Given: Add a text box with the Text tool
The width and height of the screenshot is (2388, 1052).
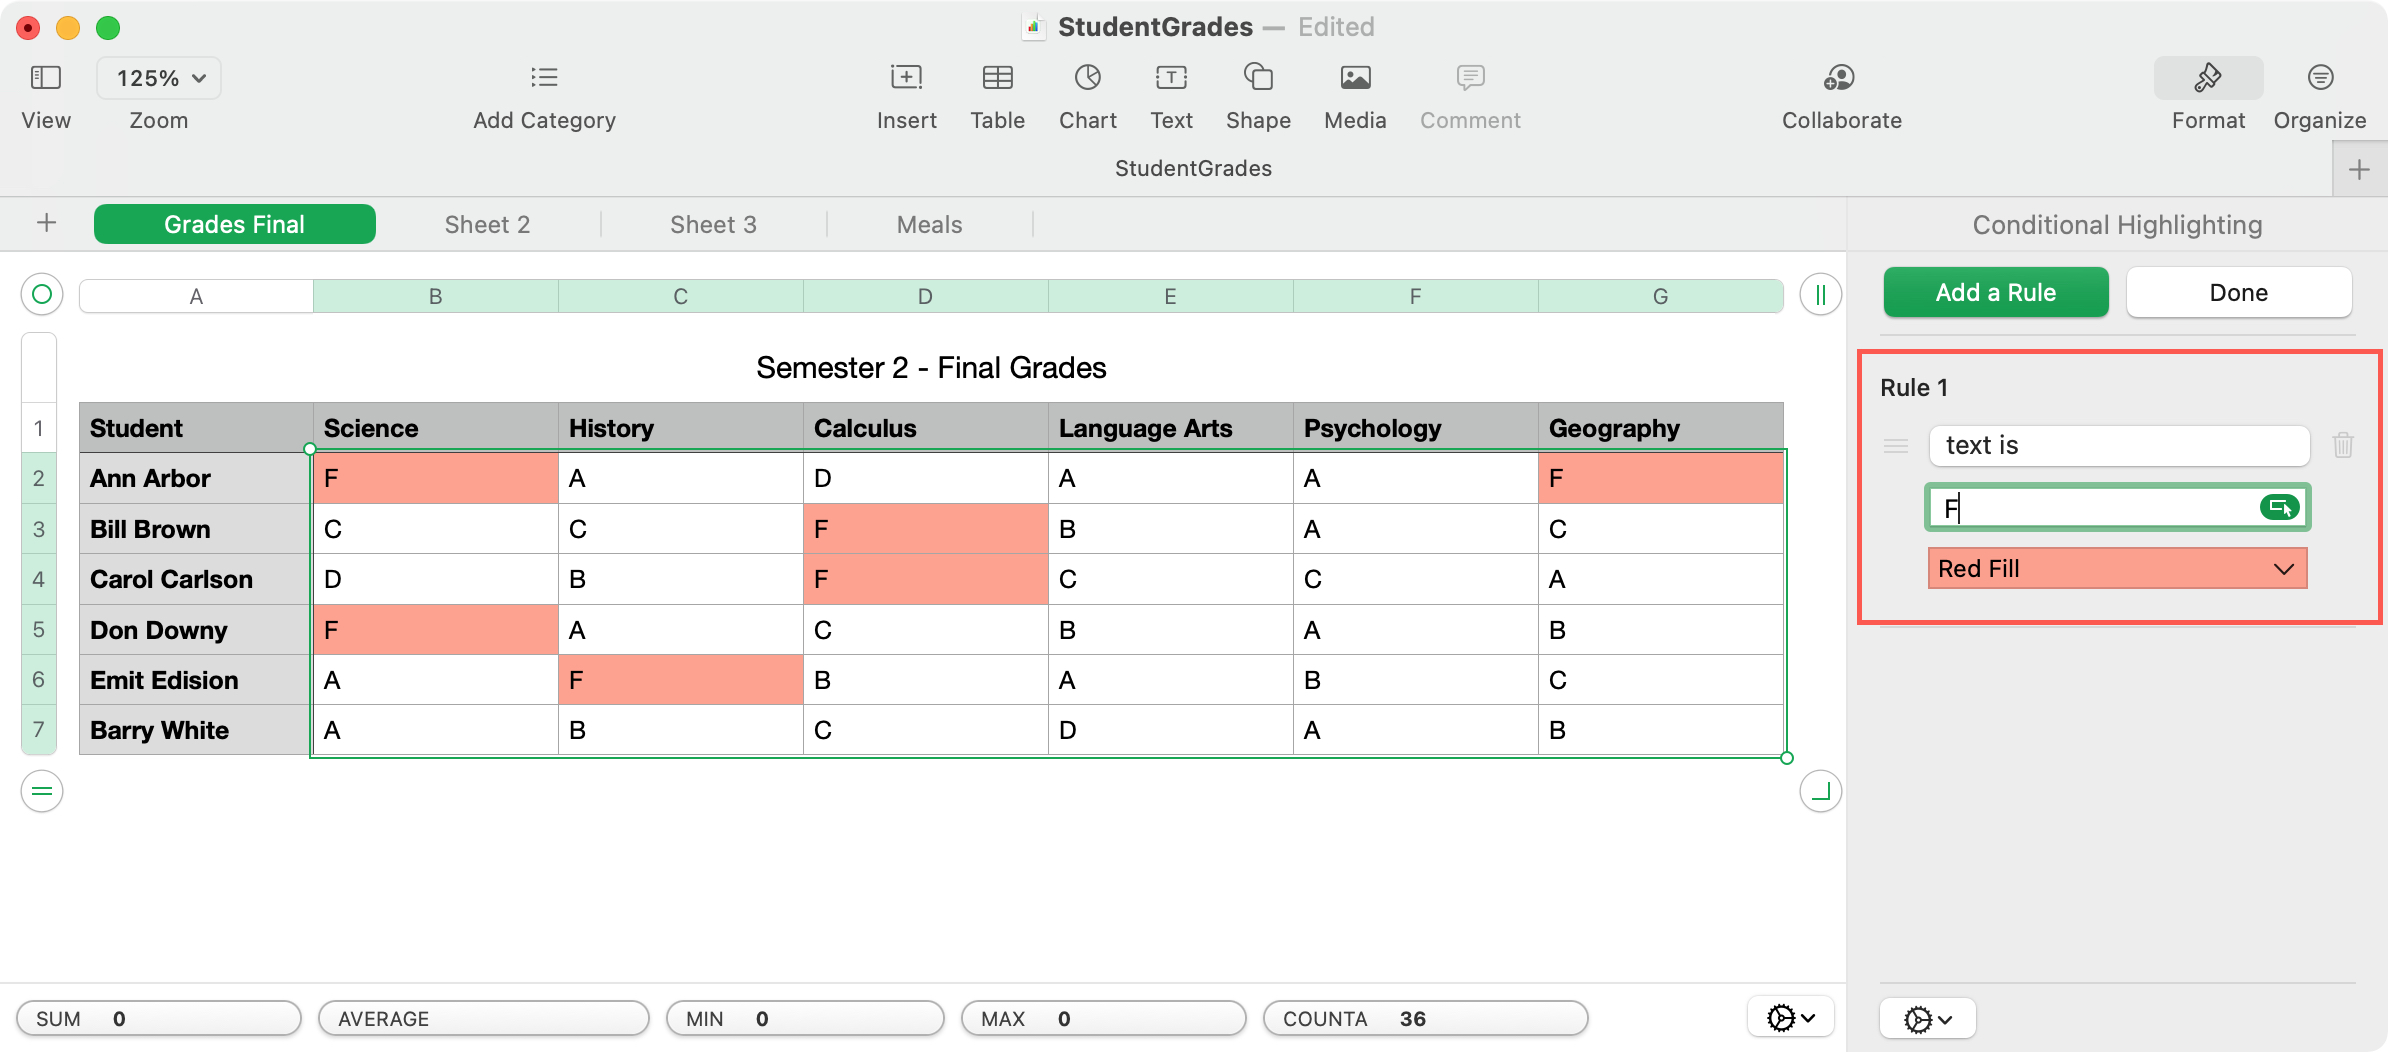Looking at the screenshot, I should 1170,95.
